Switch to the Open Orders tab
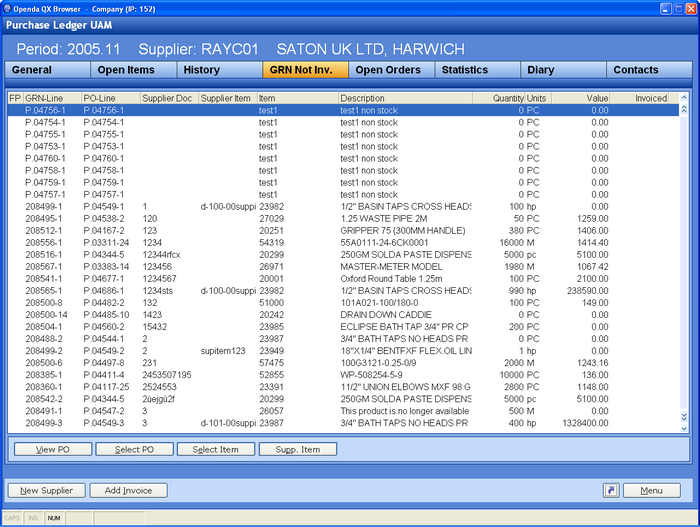 pos(391,70)
